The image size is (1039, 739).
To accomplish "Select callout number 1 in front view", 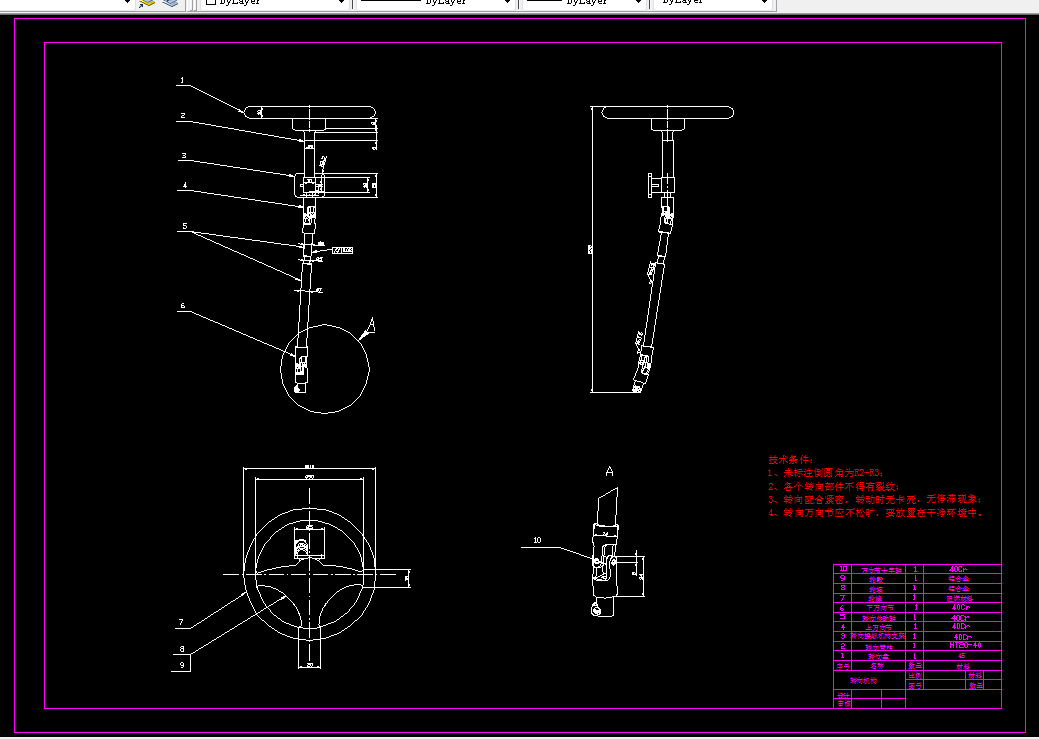I will pos(182,81).
